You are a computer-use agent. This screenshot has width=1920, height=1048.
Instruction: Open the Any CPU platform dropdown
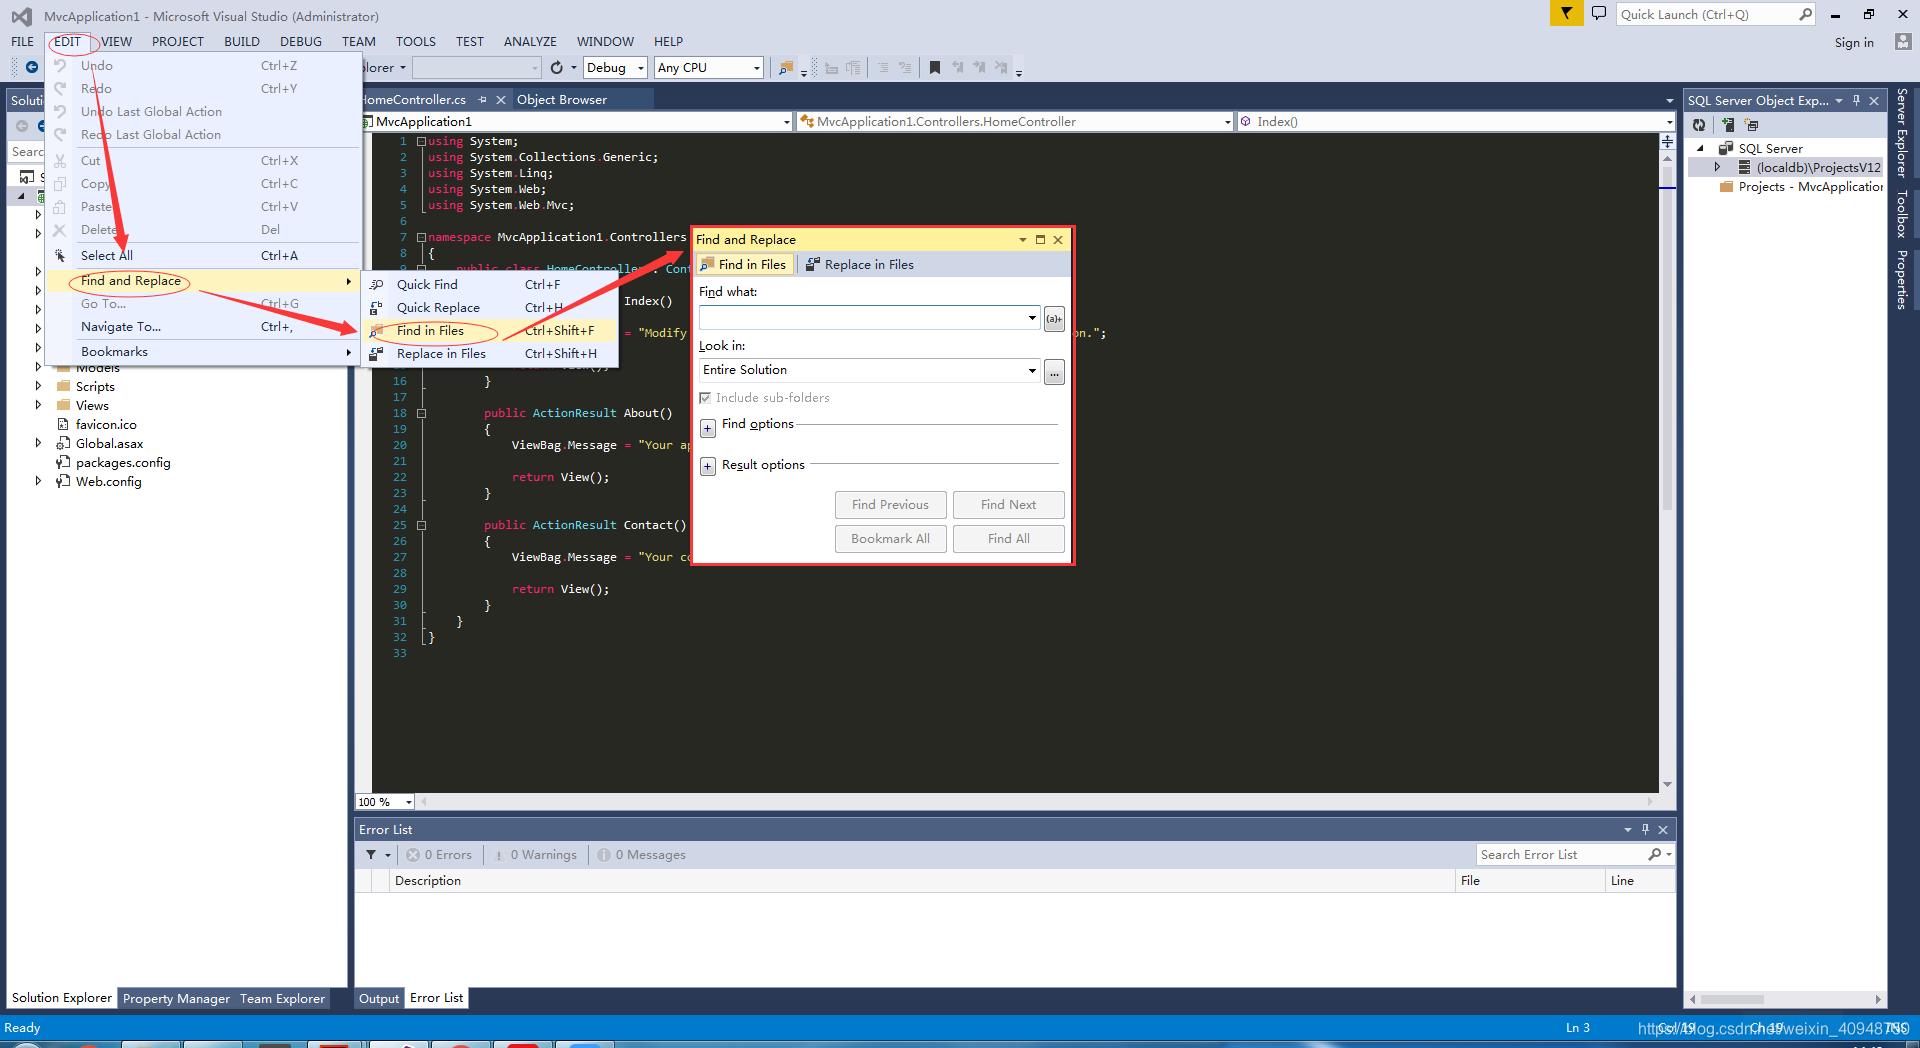click(x=756, y=68)
